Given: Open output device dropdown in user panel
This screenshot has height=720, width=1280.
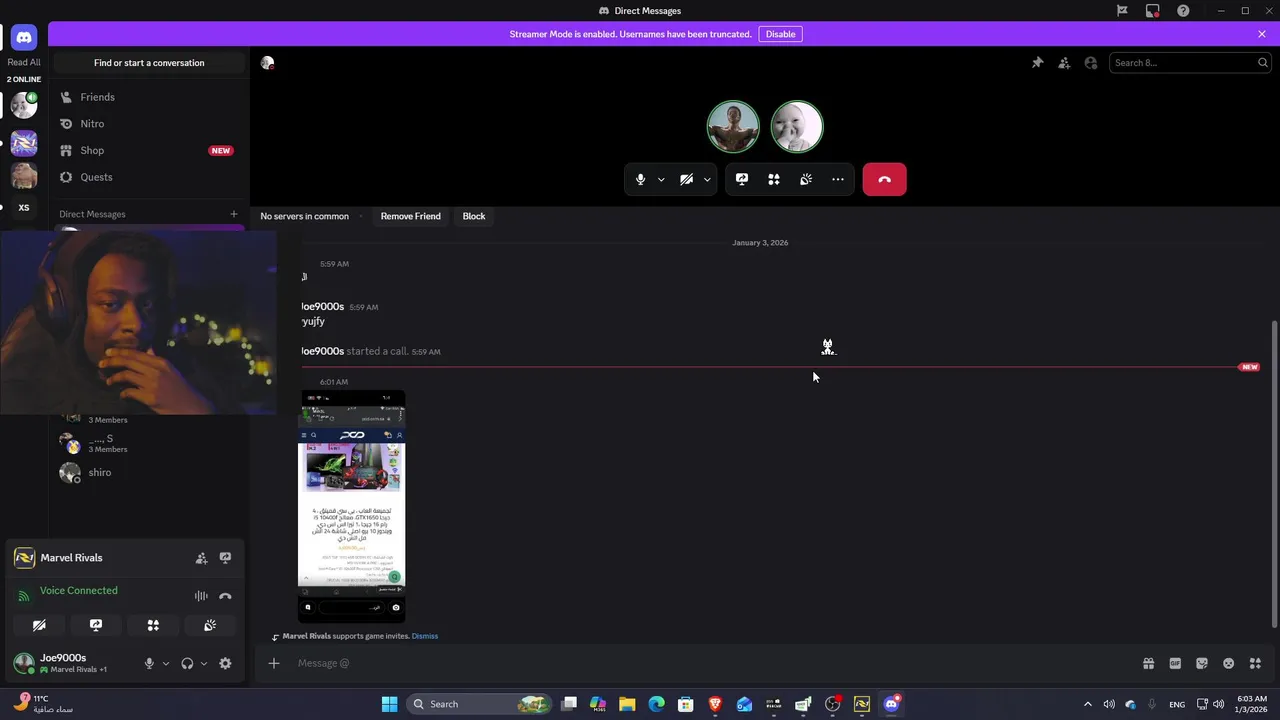Looking at the screenshot, I should coord(204,664).
